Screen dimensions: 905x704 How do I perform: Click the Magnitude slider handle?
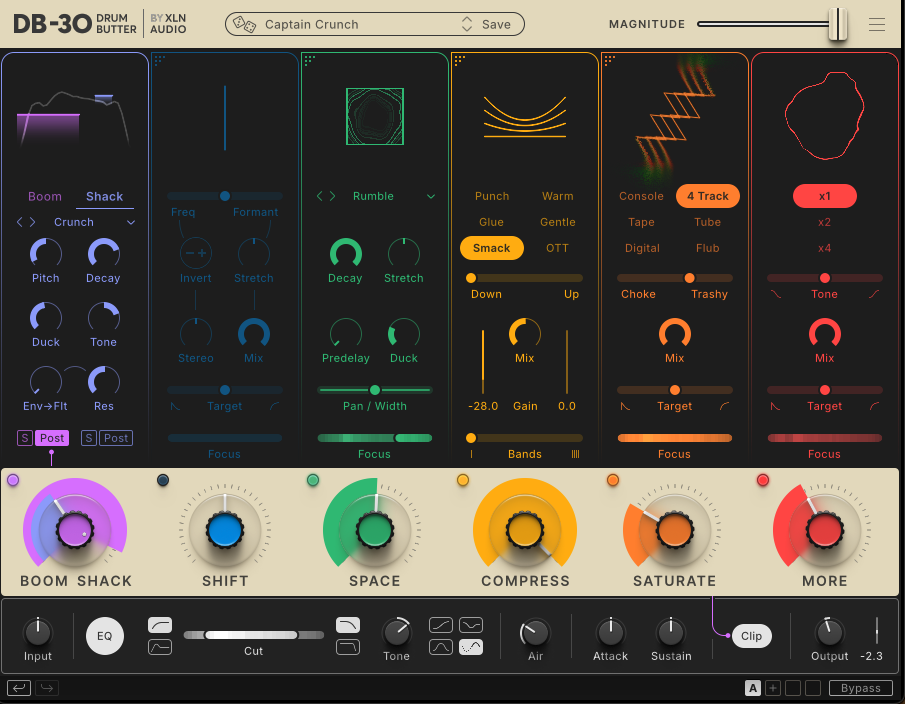tap(837, 24)
